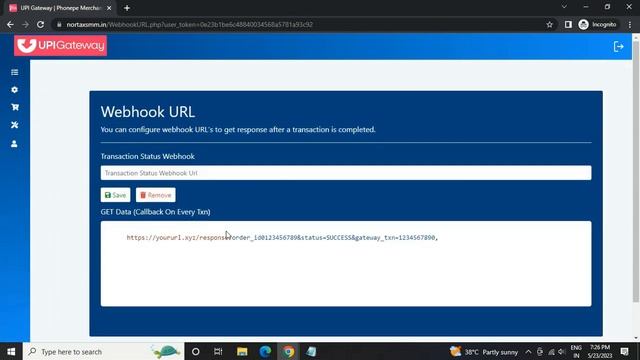Click the GET Data callback label
The height and width of the screenshot is (360, 640).
156,212
